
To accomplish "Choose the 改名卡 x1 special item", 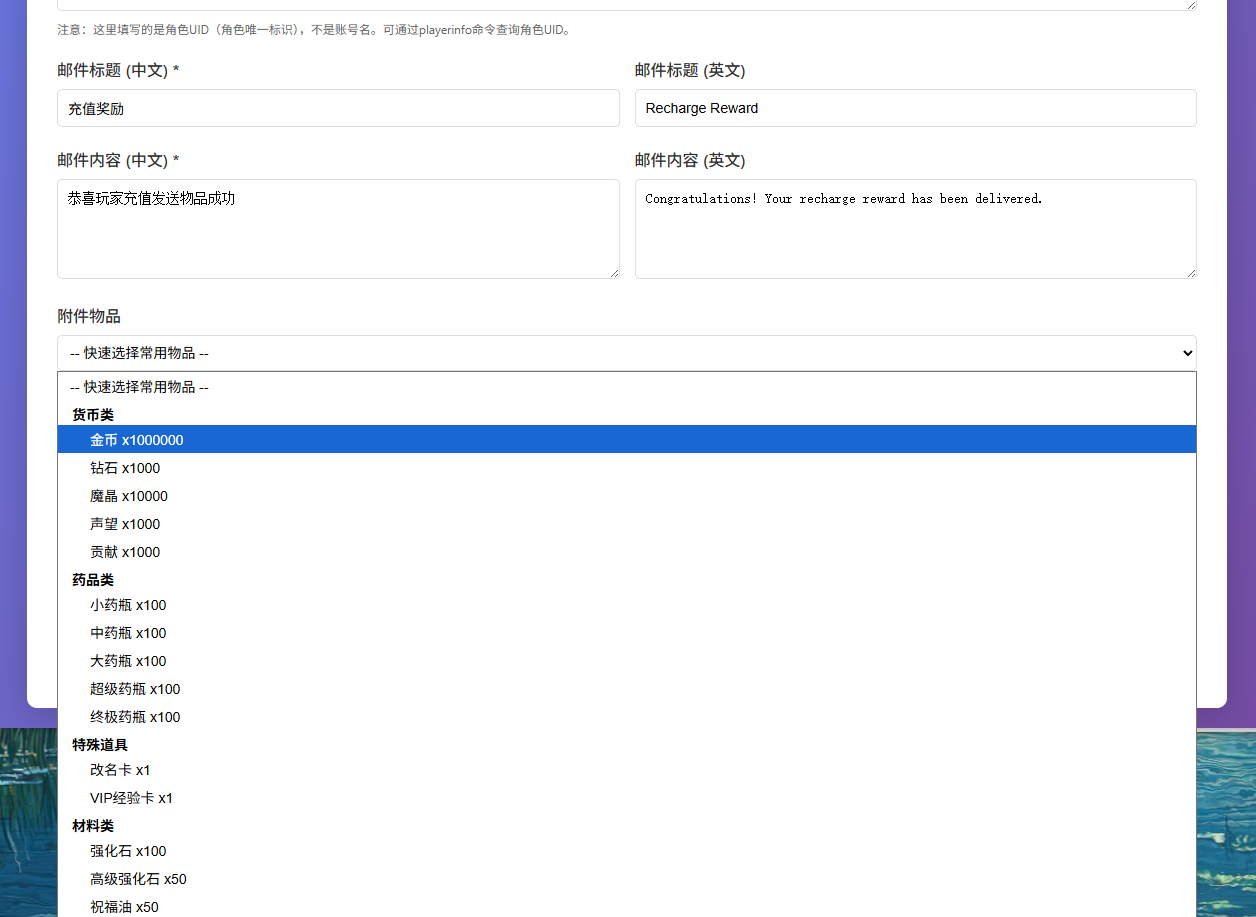I will [120, 770].
